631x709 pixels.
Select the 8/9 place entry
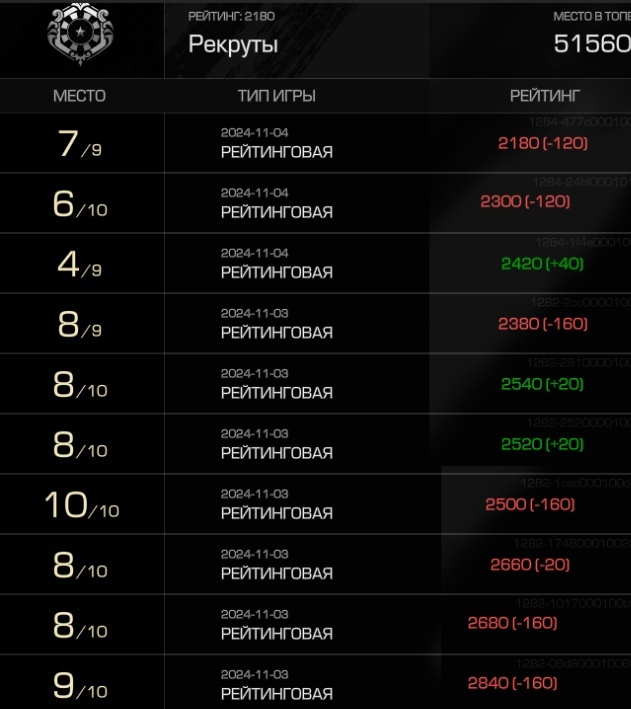(80, 324)
